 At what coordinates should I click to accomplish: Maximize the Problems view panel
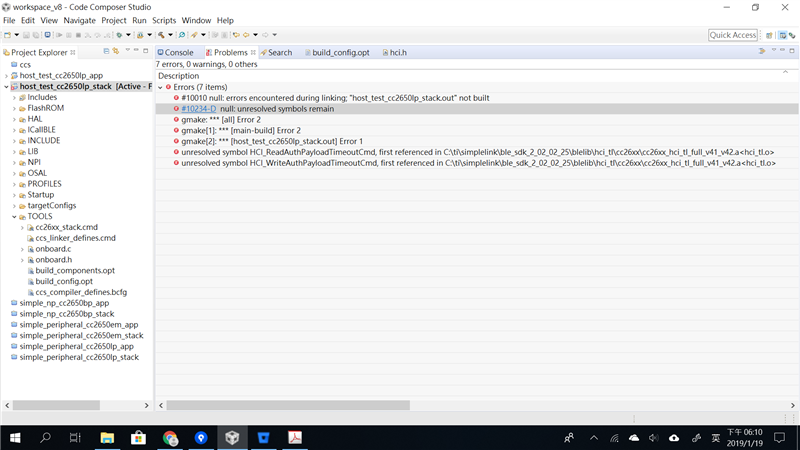tap(792, 51)
